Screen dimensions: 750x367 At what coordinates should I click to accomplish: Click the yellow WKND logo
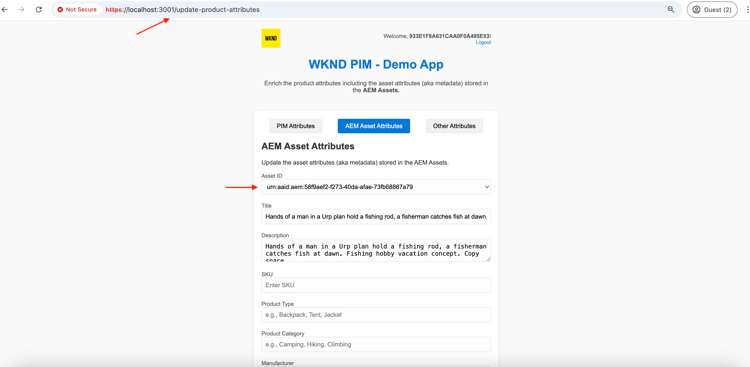pyautogui.click(x=271, y=38)
